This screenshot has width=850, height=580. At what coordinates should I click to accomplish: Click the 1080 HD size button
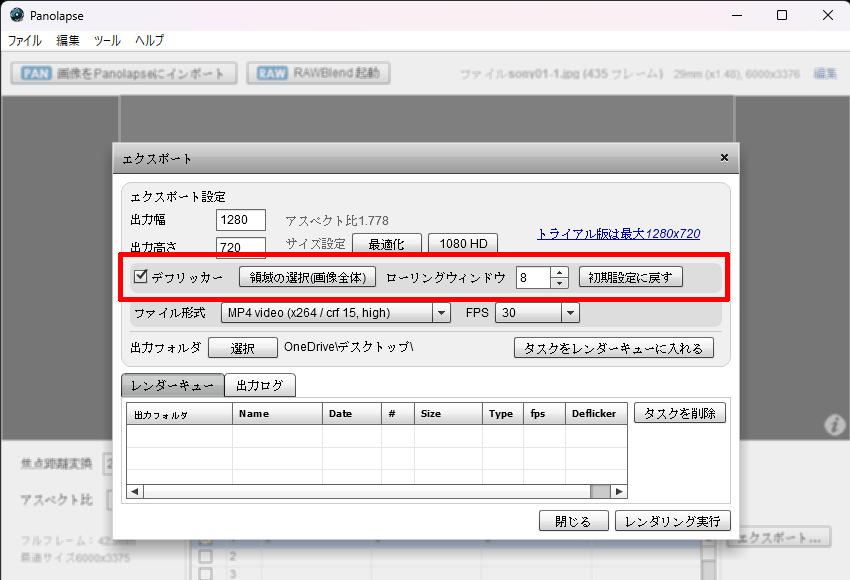[463, 244]
